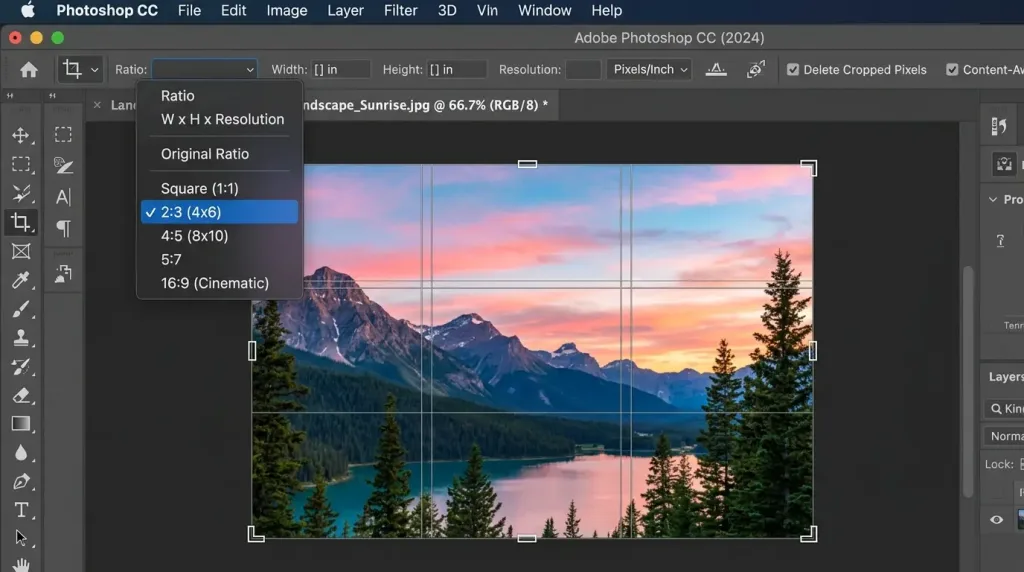Open the Window menu
Viewport: 1024px width, 572px height.
[545, 10]
